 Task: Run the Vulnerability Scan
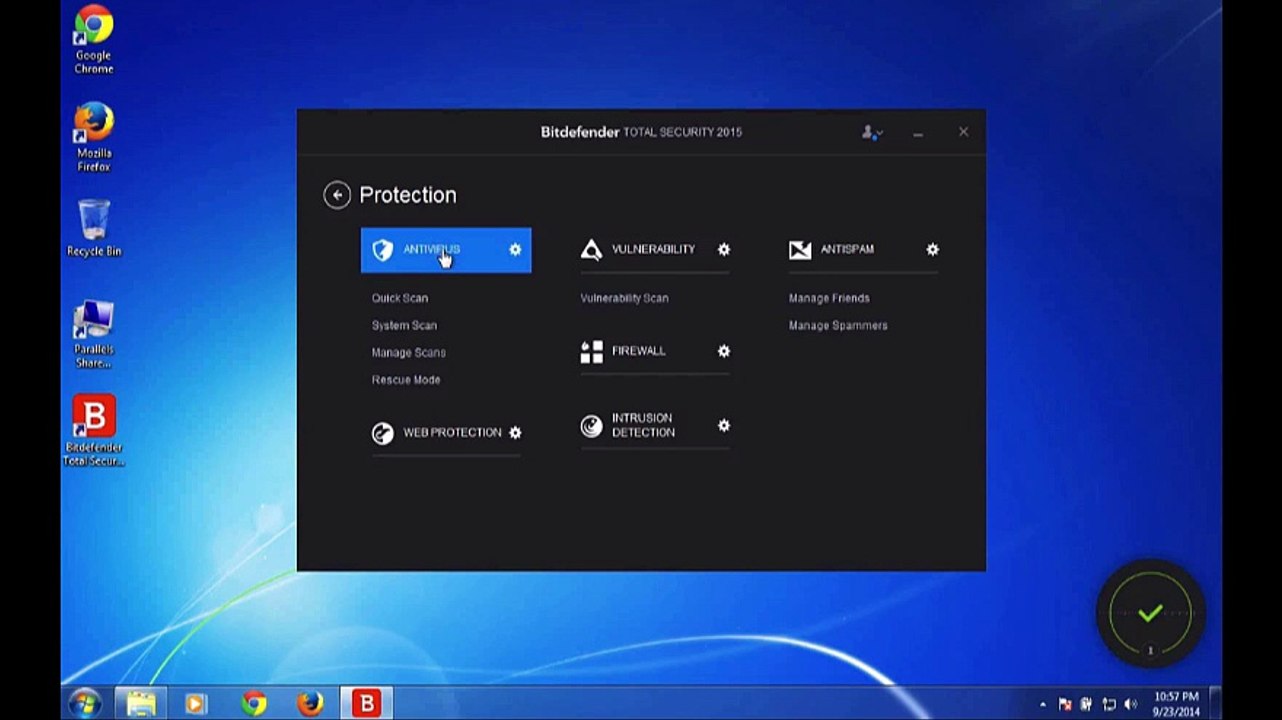click(624, 298)
